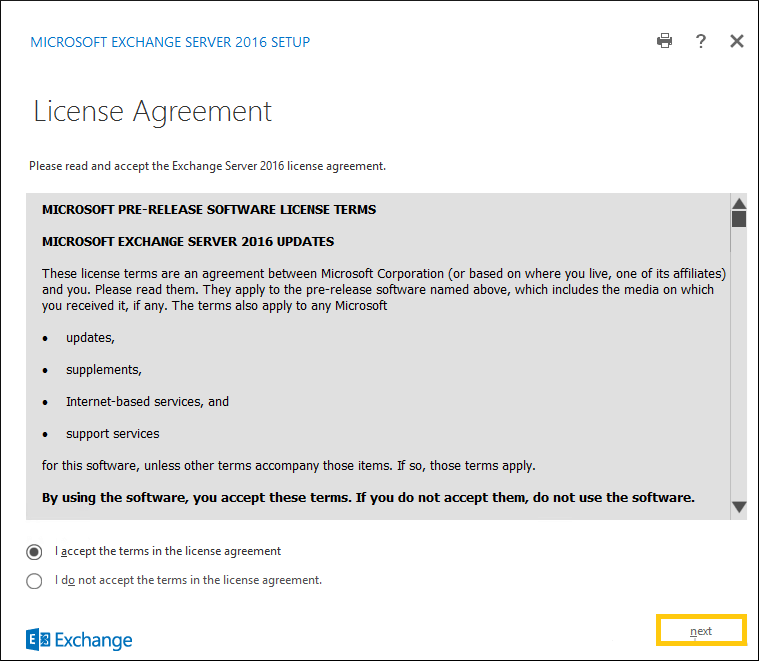759x661 pixels.
Task: Open setup help with question mark icon
Action: [x=700, y=41]
